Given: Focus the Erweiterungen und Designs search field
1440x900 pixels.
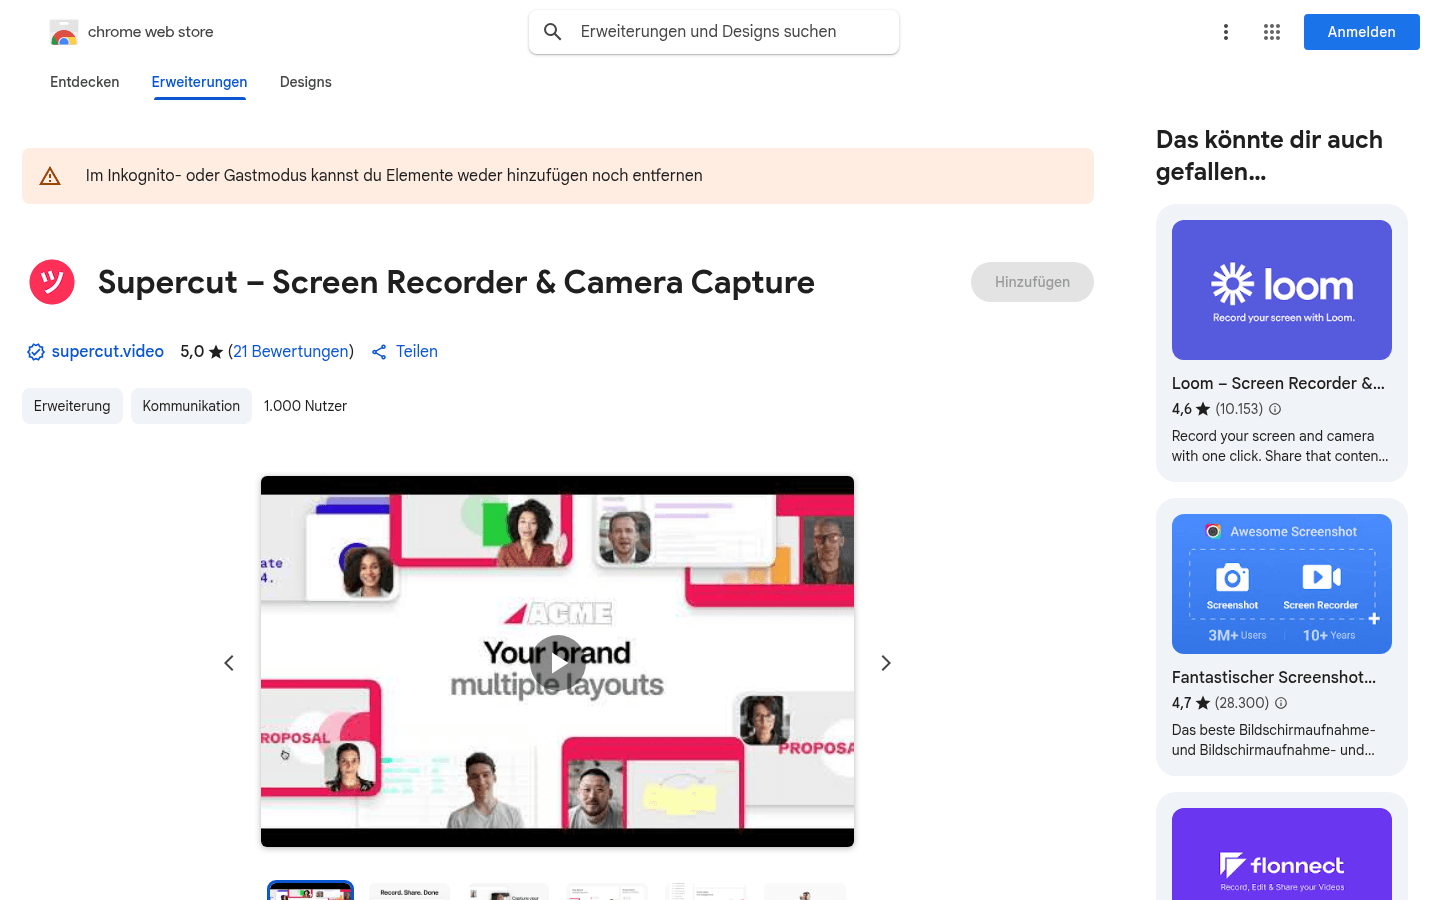Looking at the screenshot, I should pos(714,32).
